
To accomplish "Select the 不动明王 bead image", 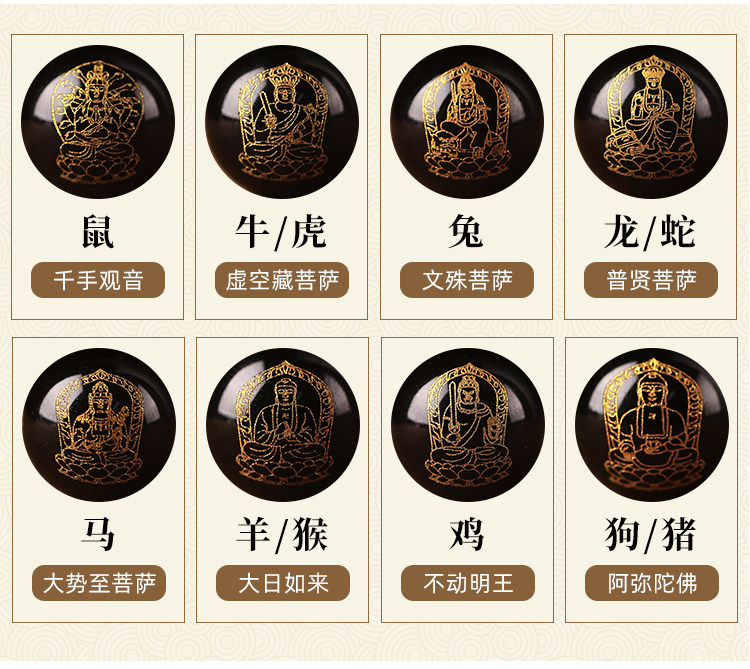I will 468,425.
